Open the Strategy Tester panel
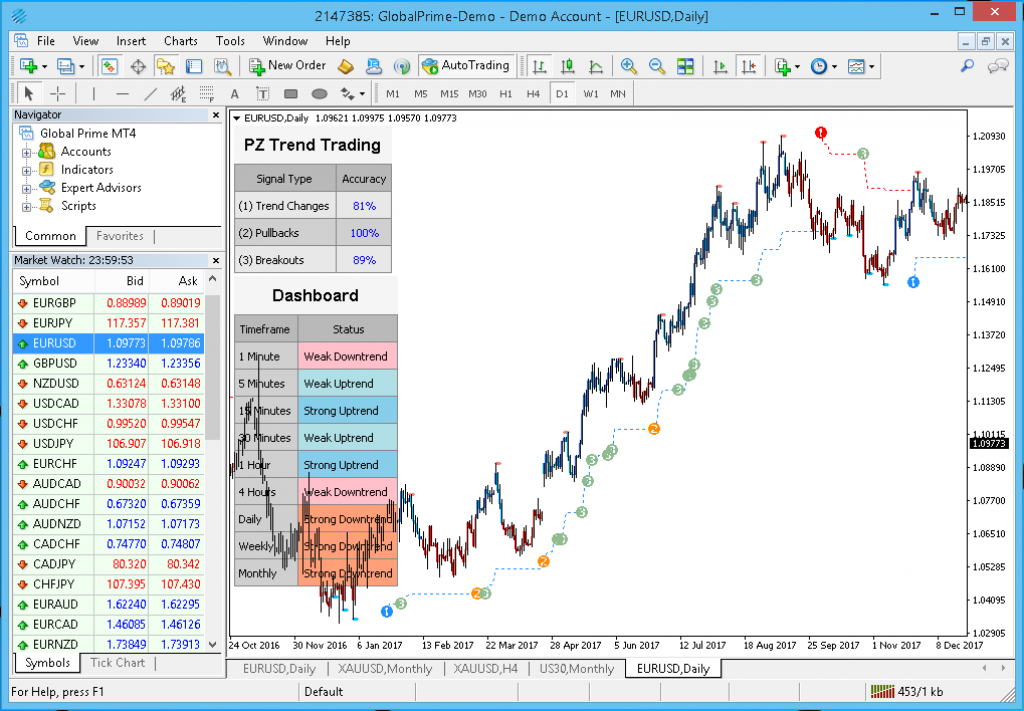Viewport: 1024px width, 711px height. [223, 66]
